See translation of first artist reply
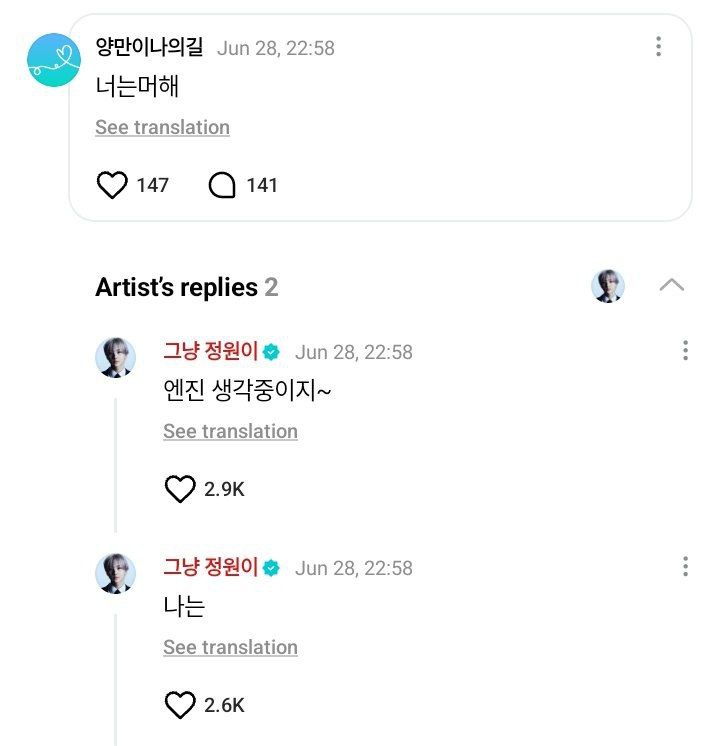Screen dimensions: 720x746 [230, 431]
